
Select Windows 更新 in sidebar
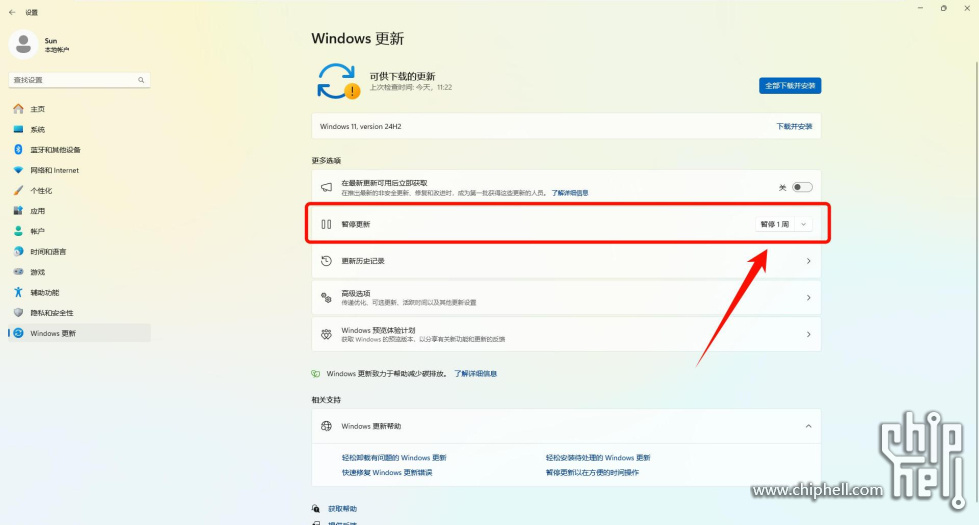[x=79, y=333]
